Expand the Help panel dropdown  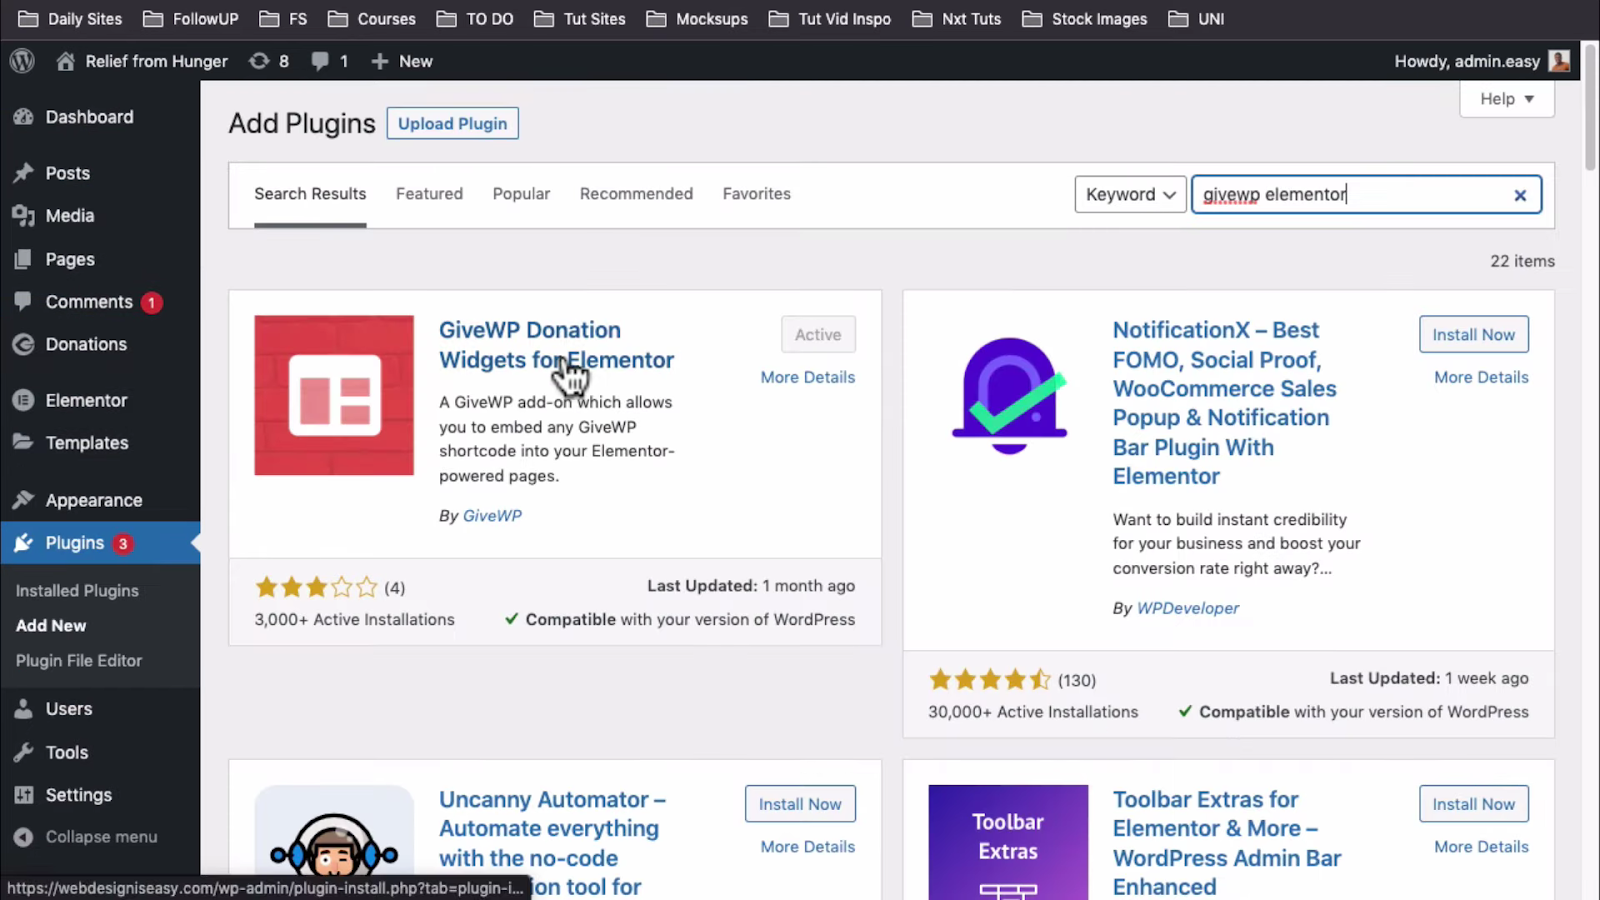[1507, 99]
